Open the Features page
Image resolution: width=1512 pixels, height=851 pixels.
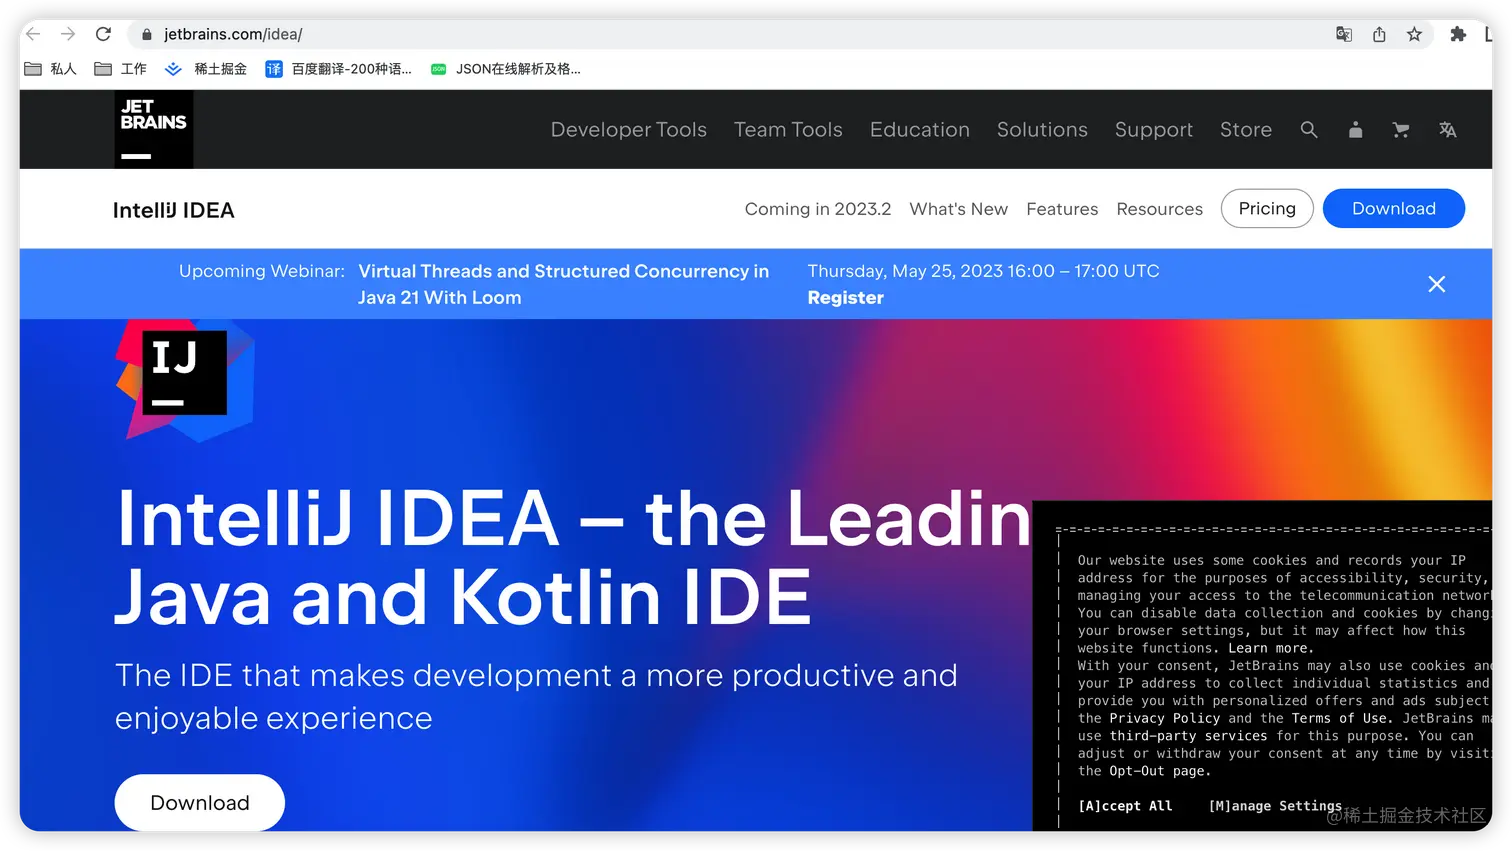pos(1062,209)
